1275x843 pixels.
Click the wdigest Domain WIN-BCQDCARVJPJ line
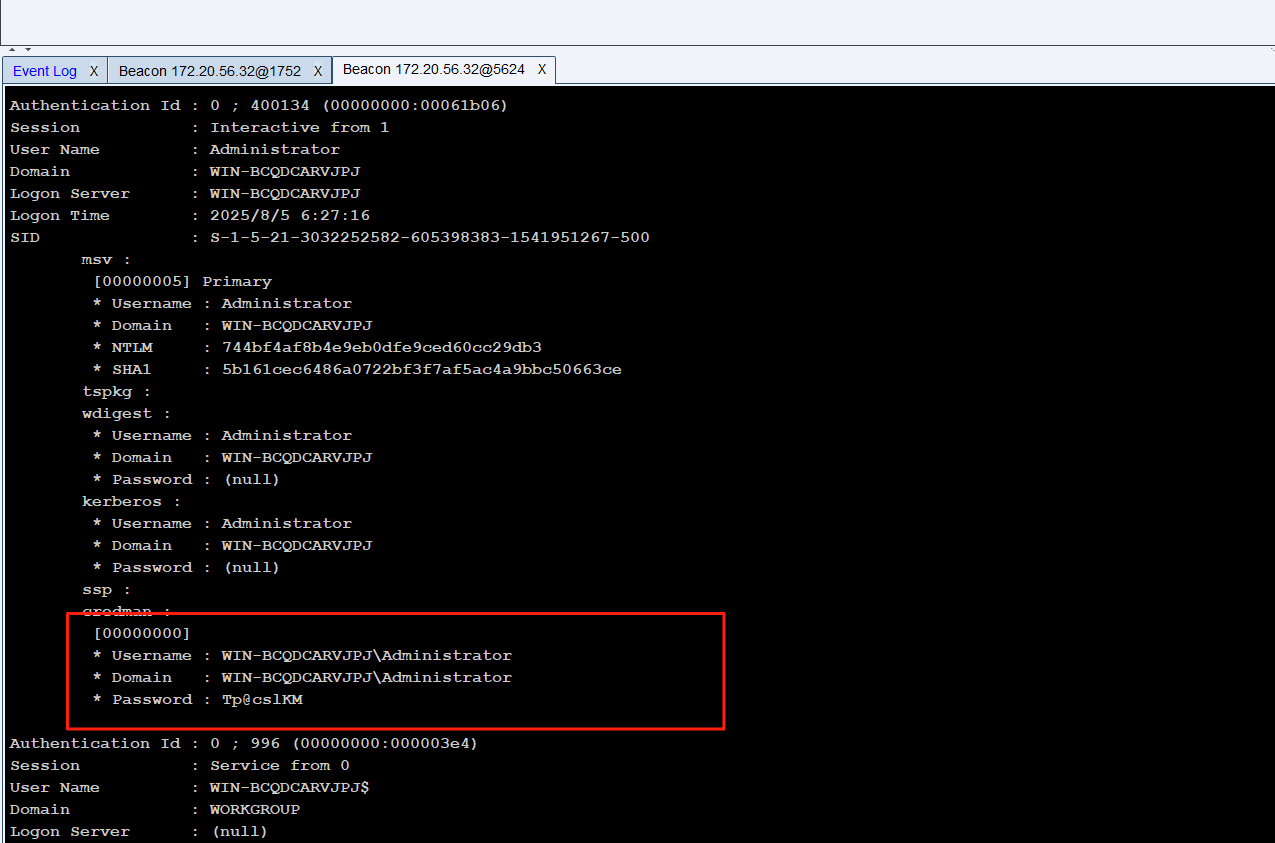pos(232,457)
